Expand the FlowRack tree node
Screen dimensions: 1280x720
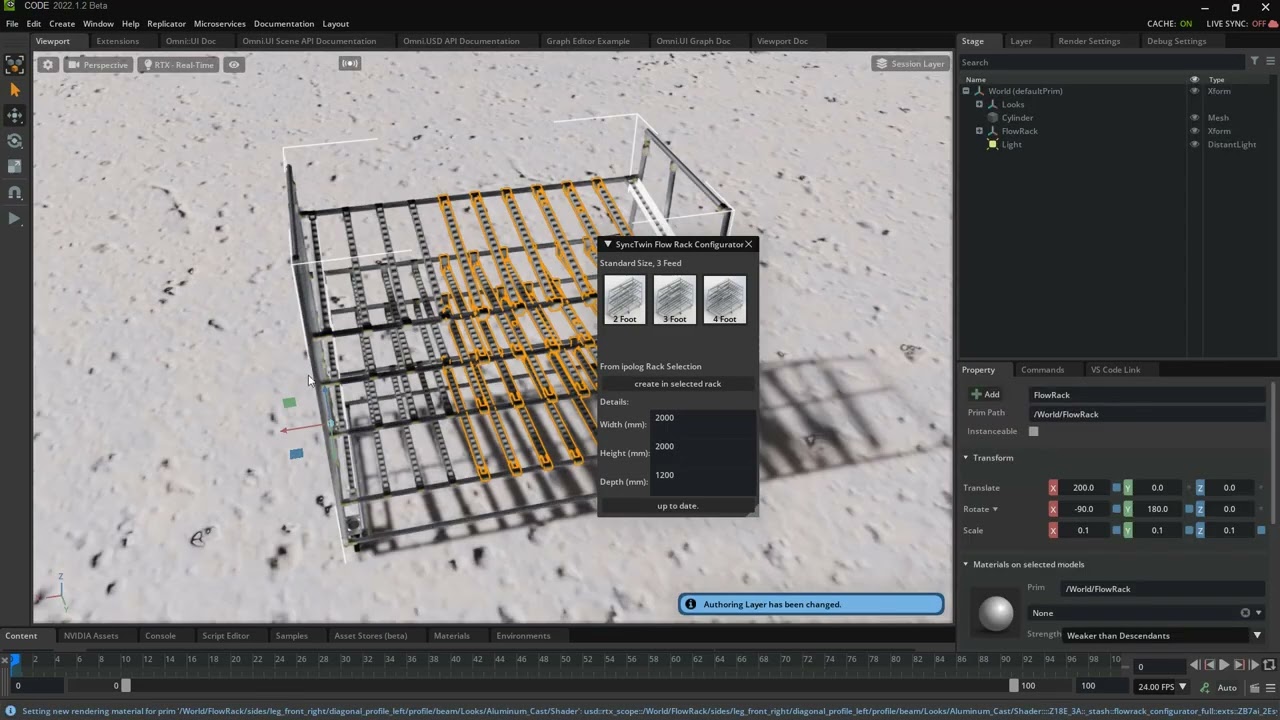coord(979,131)
